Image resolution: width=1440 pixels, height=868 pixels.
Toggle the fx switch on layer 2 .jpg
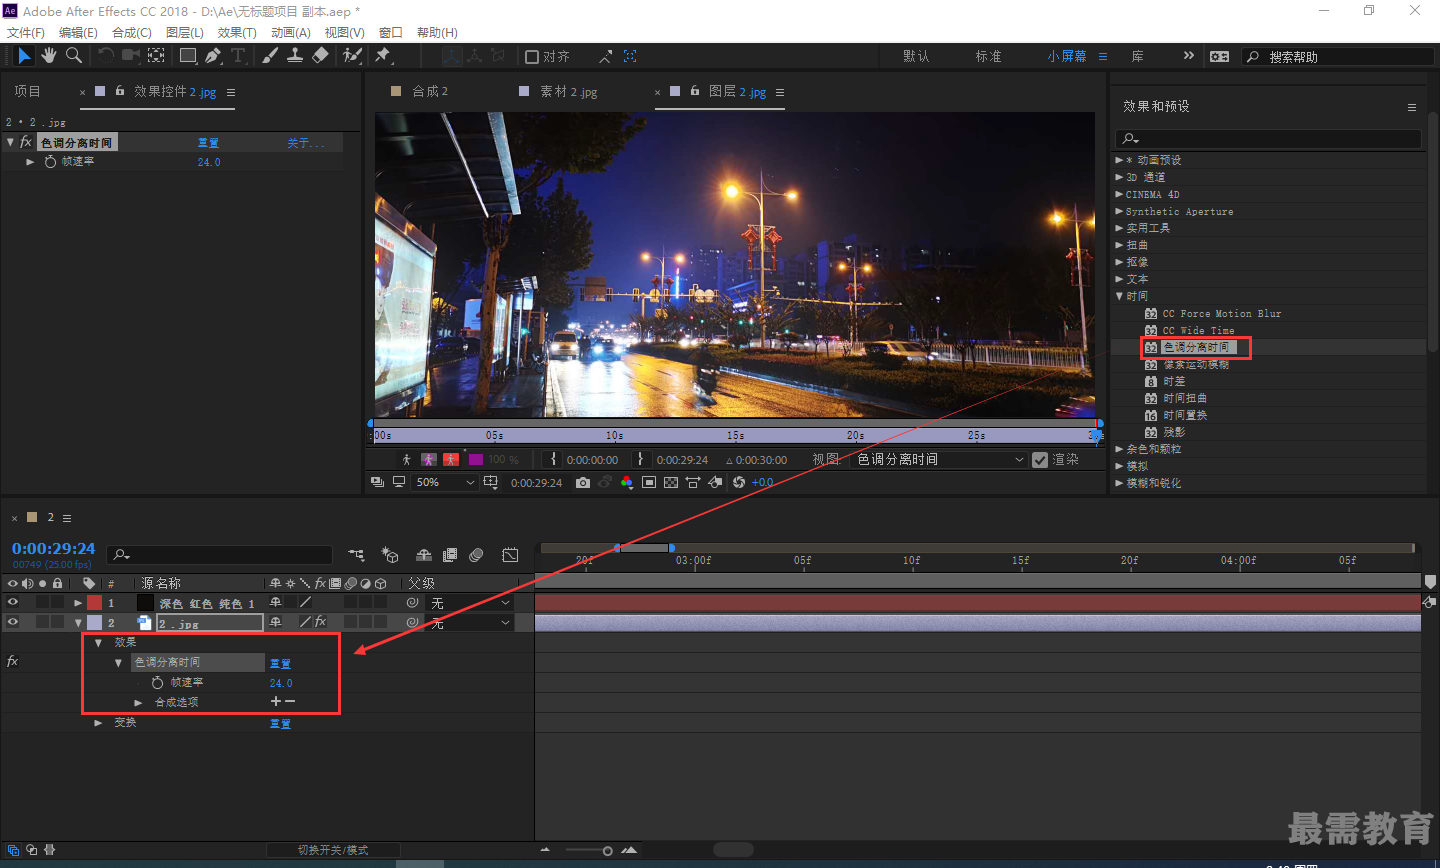[320, 622]
